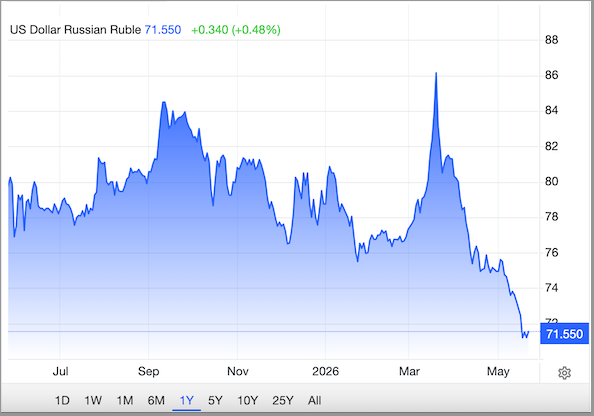The image size is (594, 416).
Task: Show the 10Y time range
Action: click(x=248, y=400)
